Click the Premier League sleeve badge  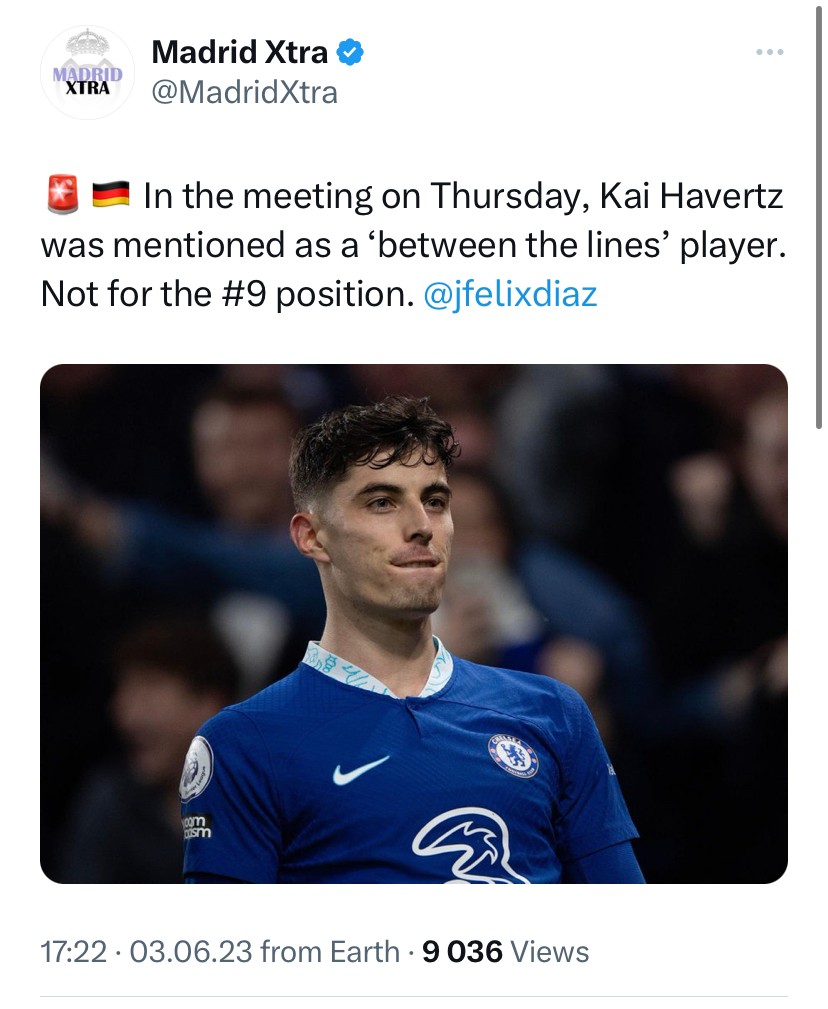(x=196, y=768)
